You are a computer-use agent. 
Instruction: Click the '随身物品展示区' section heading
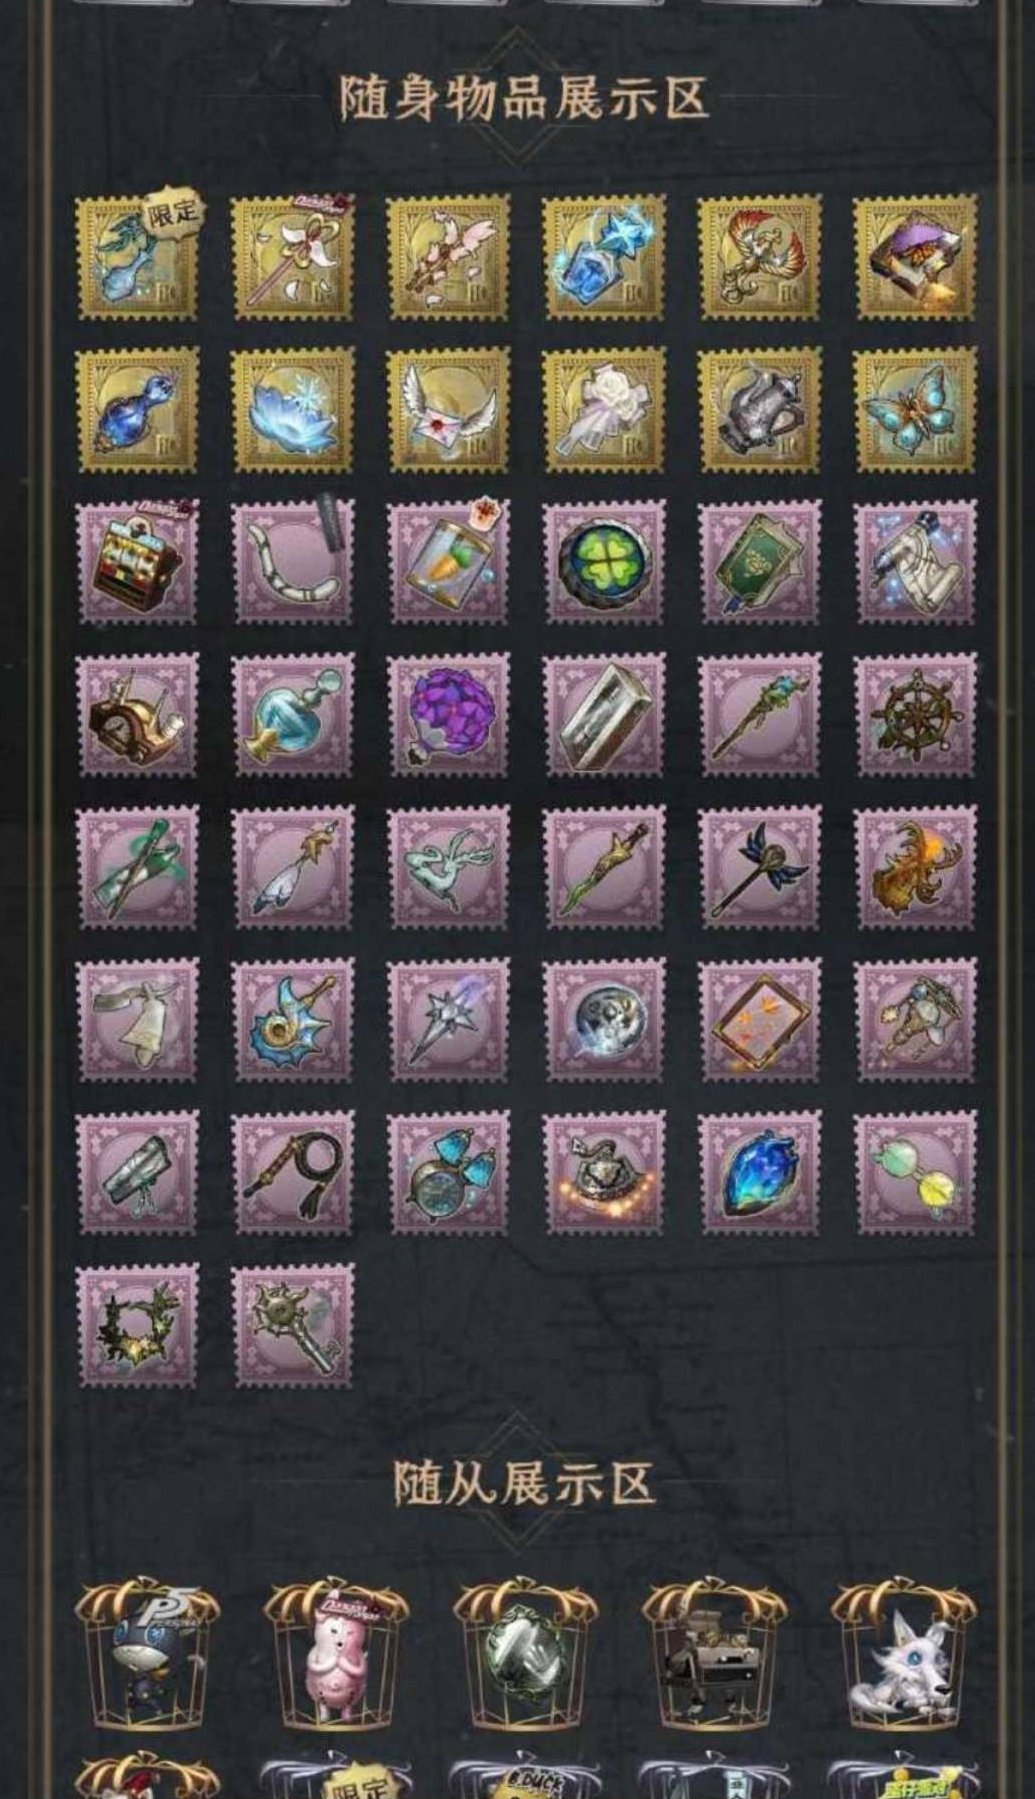tap(524, 98)
